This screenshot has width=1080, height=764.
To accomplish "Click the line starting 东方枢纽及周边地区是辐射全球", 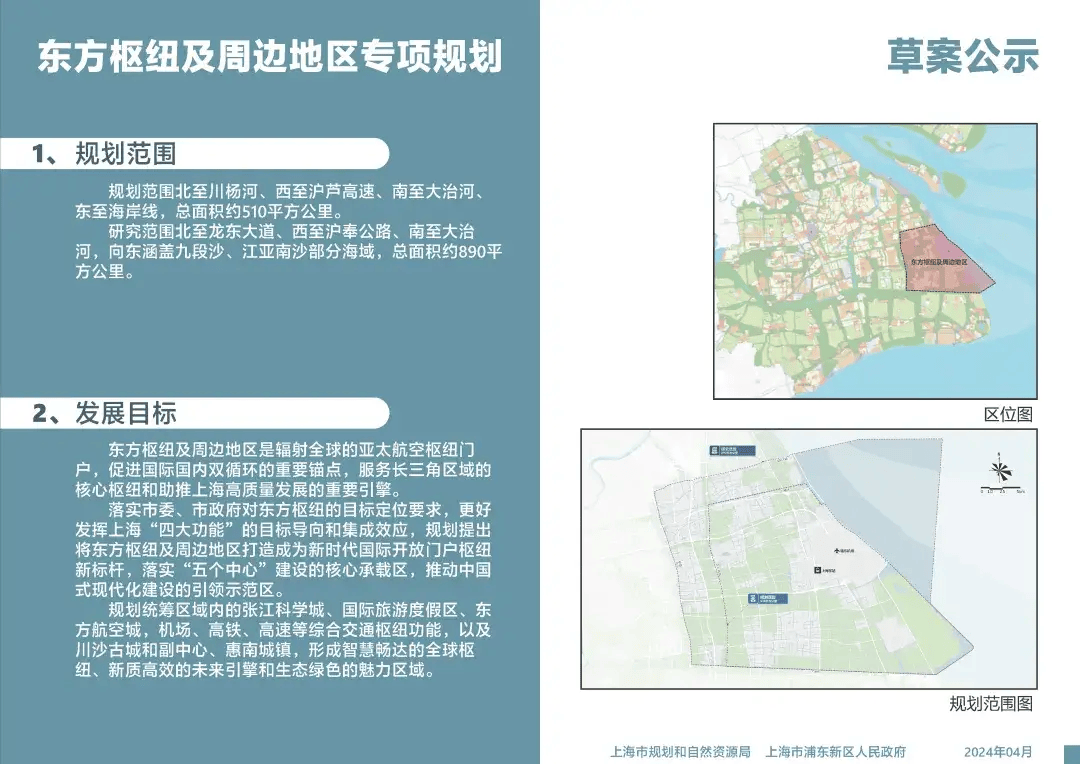I will (291, 451).
